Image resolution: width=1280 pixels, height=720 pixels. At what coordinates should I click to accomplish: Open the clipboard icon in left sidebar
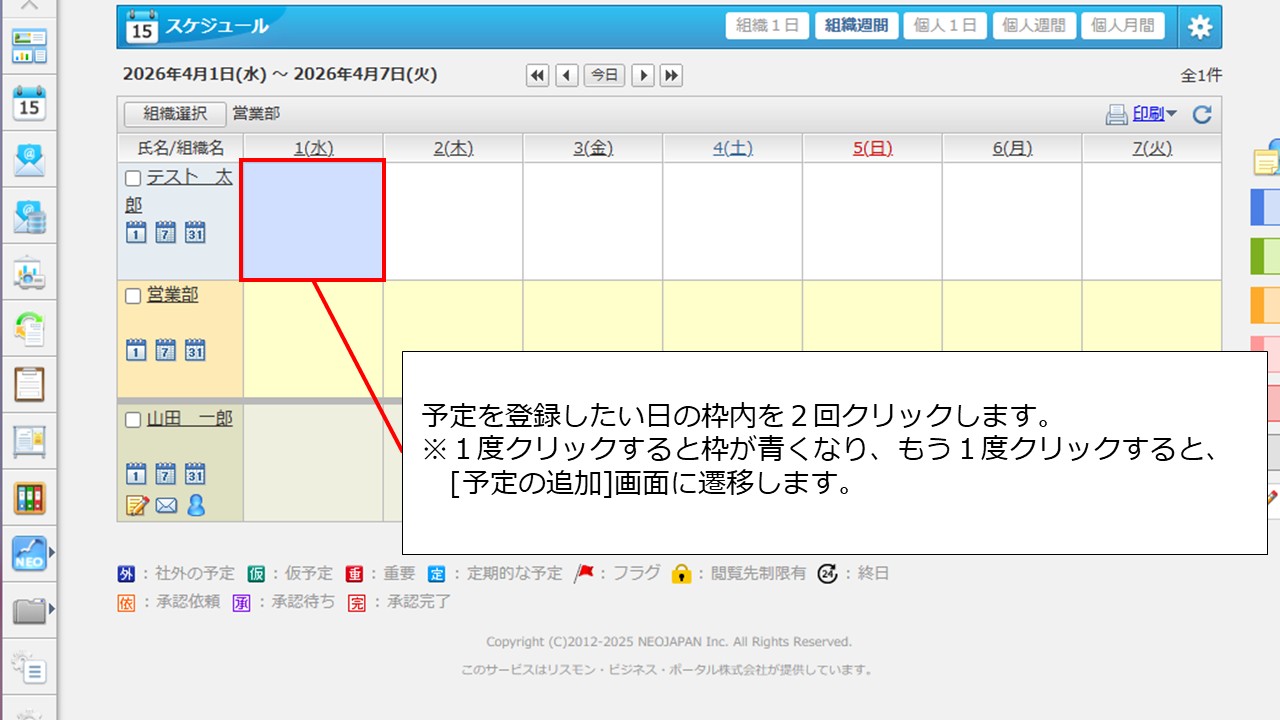pos(29,384)
